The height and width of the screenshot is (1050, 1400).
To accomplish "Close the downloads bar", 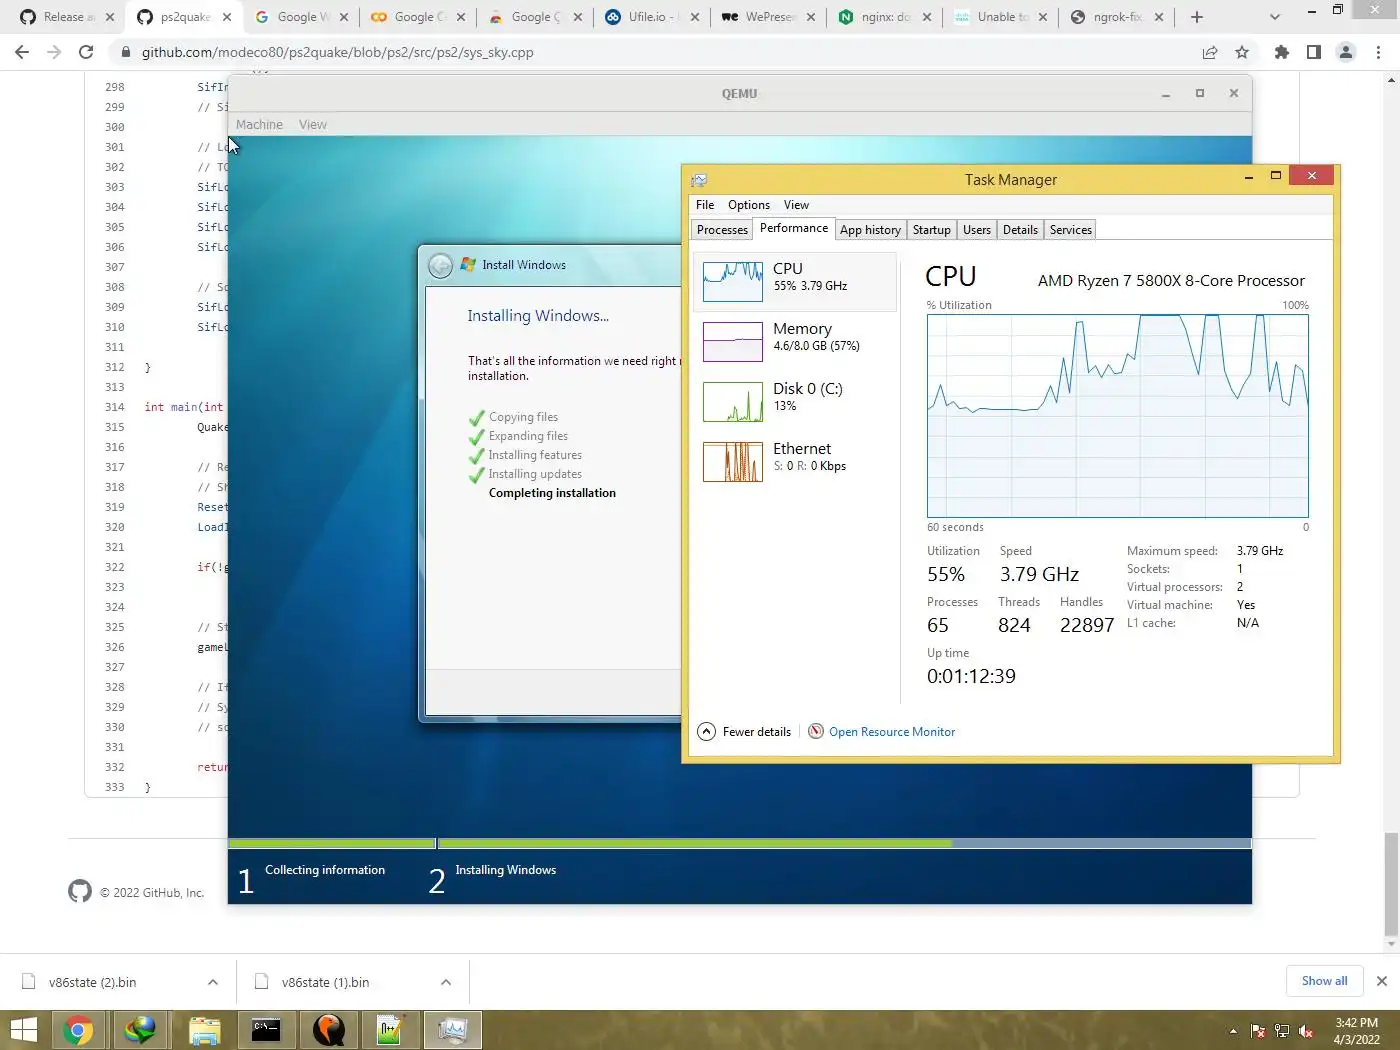I will [1382, 981].
